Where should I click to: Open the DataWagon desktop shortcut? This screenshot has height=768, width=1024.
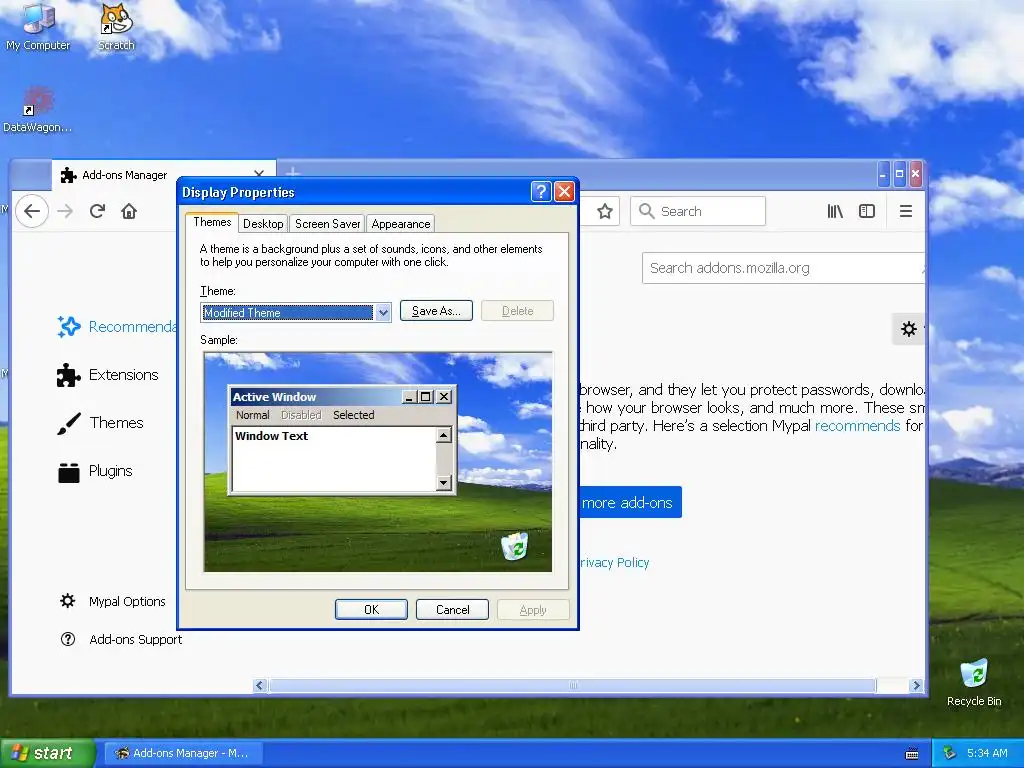[x=37, y=110]
